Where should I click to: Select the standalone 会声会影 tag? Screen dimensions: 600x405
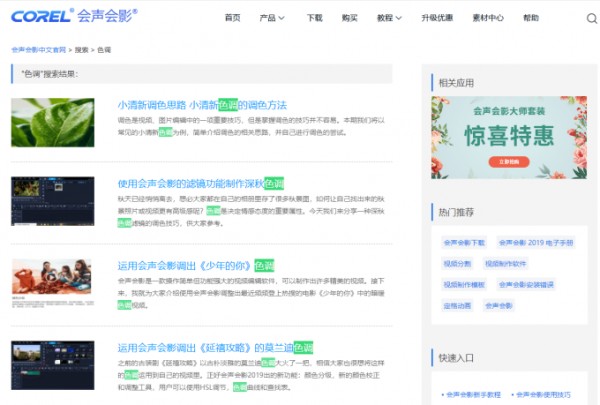point(499,305)
